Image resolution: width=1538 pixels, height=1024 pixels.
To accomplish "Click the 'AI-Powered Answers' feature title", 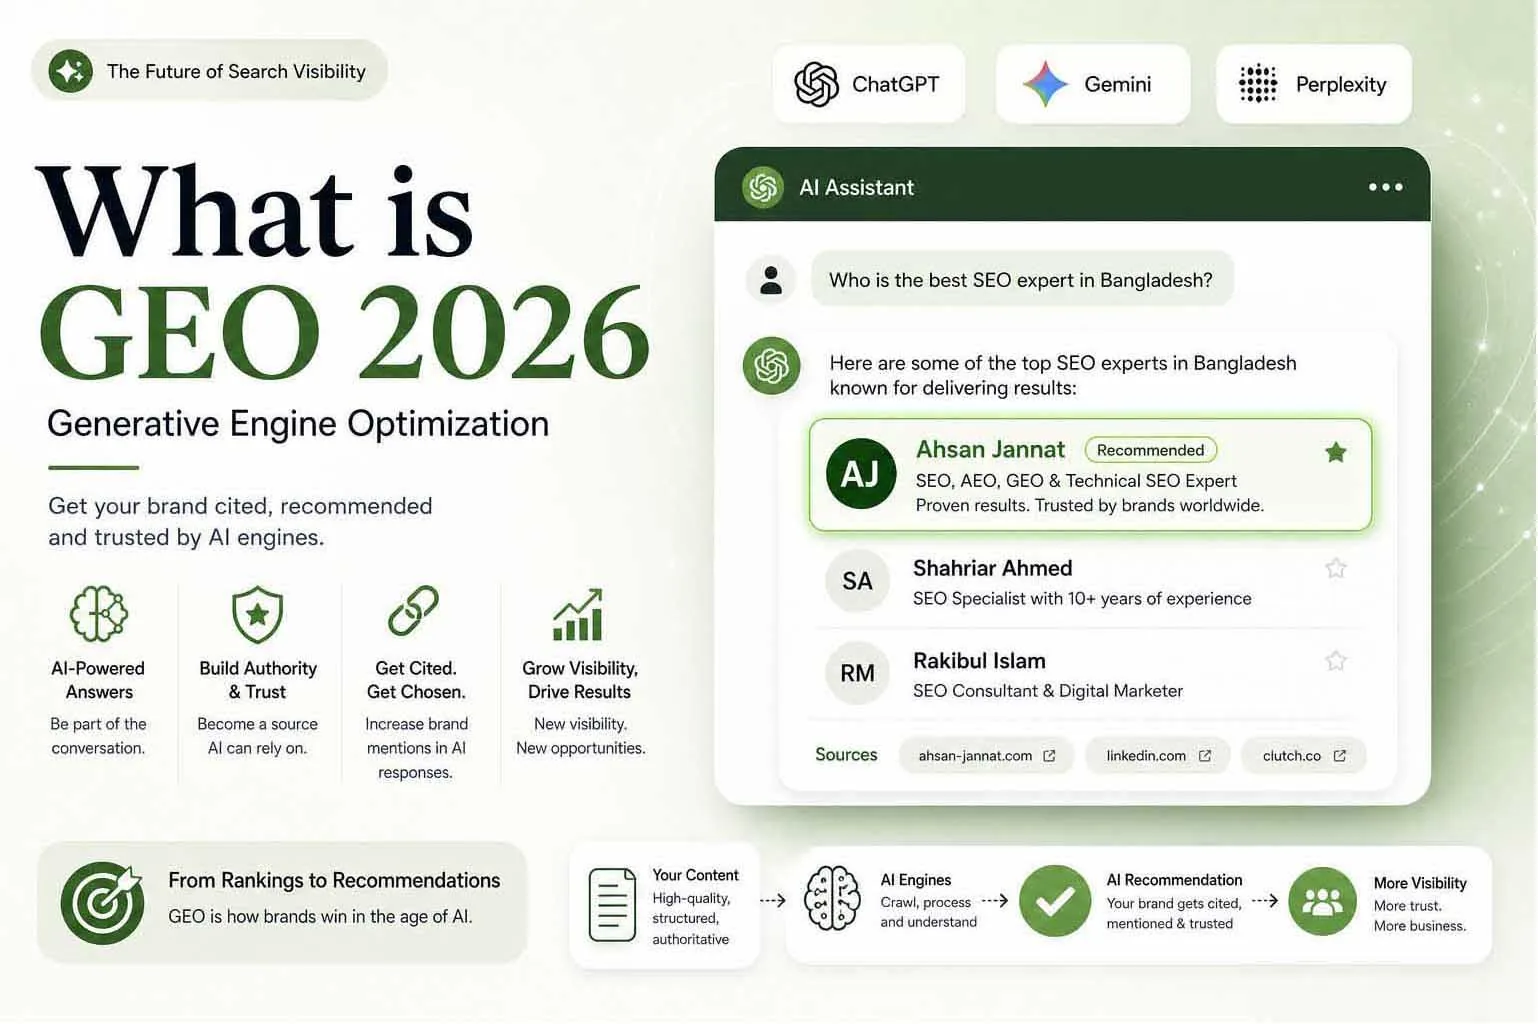I will click(98, 680).
